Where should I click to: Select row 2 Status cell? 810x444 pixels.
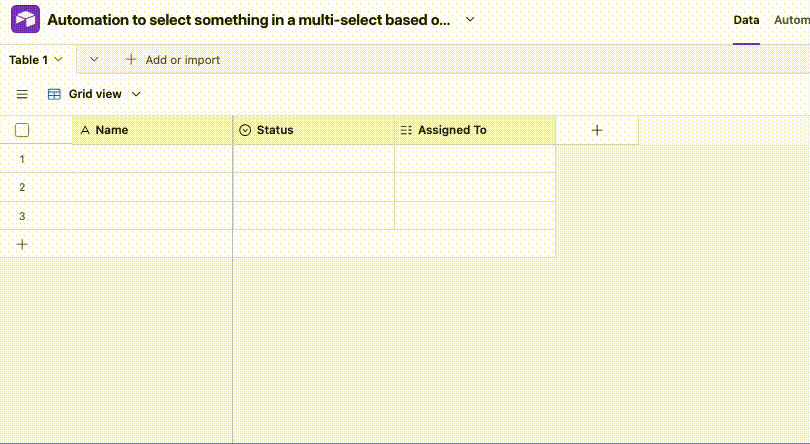pos(314,187)
